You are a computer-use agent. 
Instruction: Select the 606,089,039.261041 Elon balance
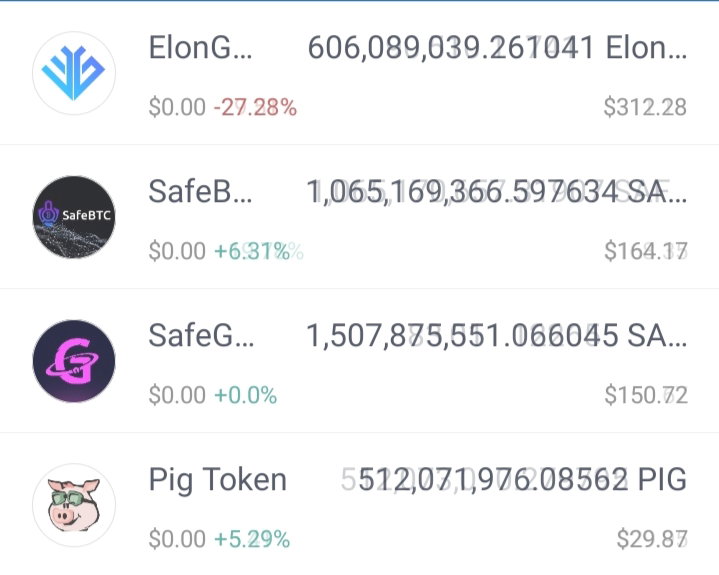497,48
